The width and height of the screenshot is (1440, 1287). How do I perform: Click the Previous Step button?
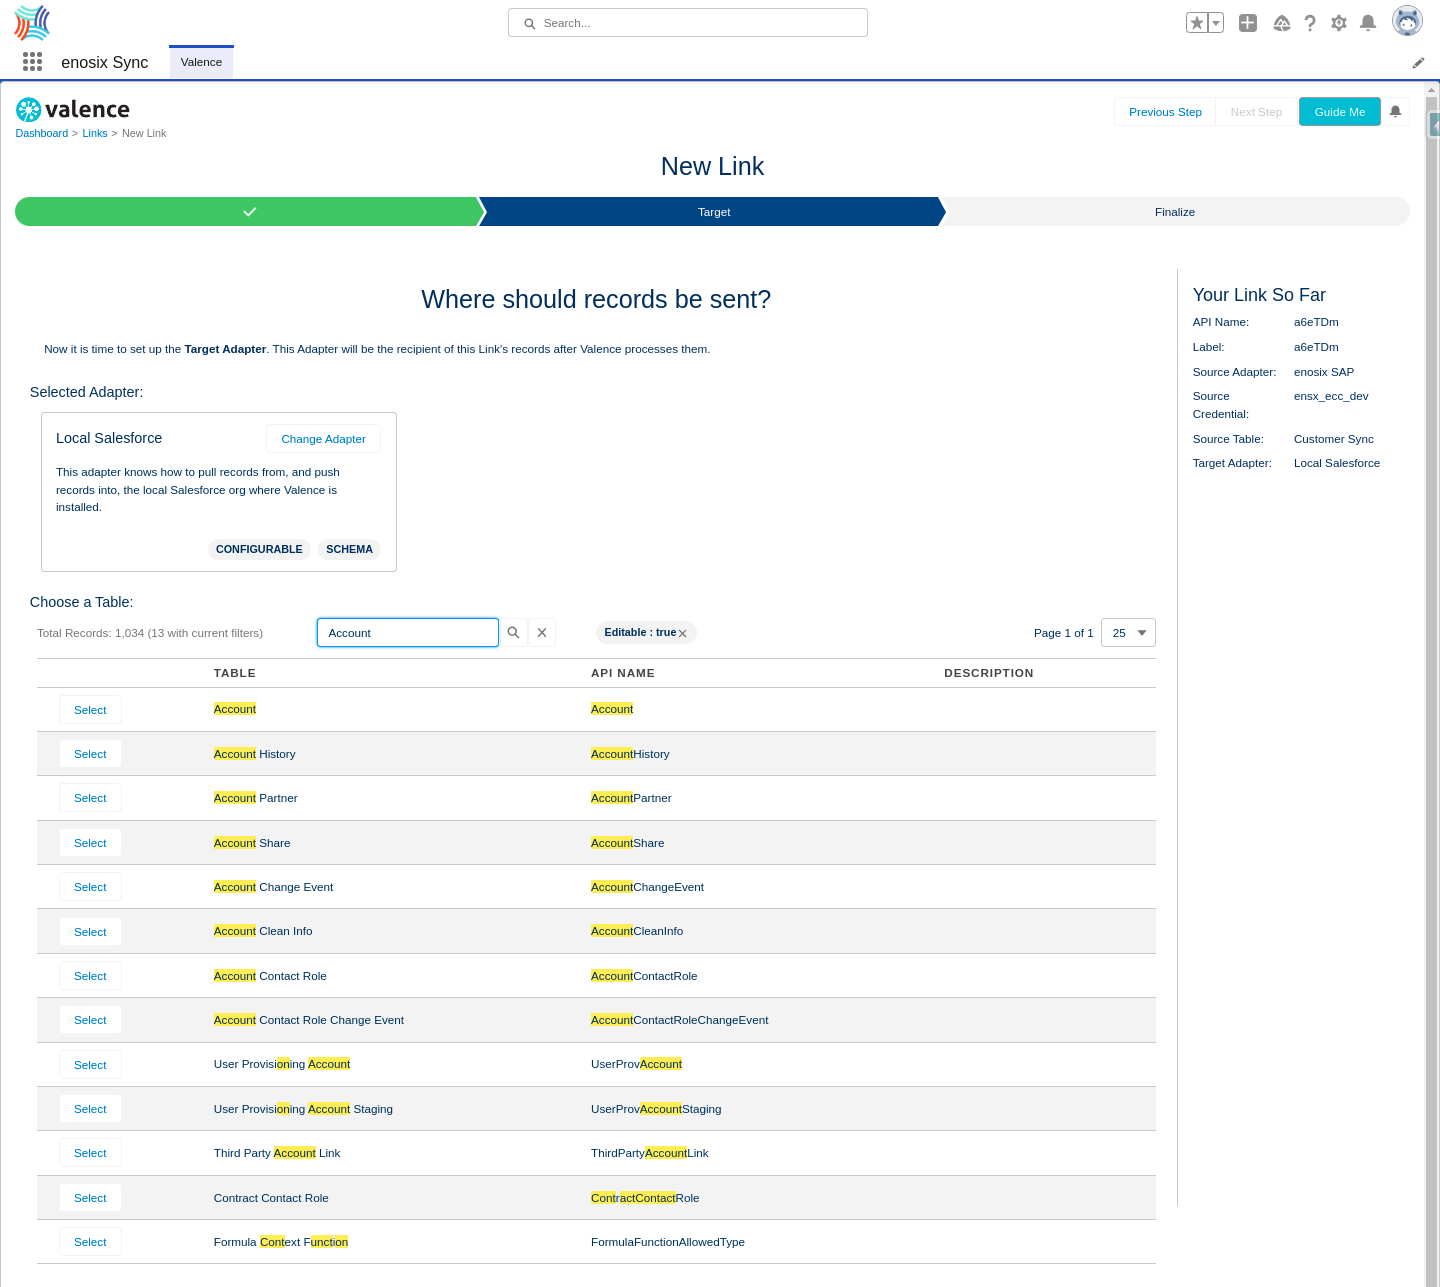coord(1165,112)
